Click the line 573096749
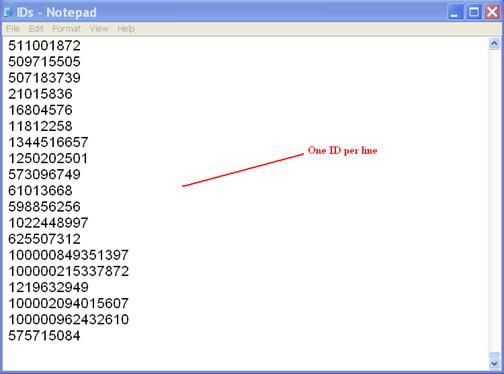 pos(44,174)
